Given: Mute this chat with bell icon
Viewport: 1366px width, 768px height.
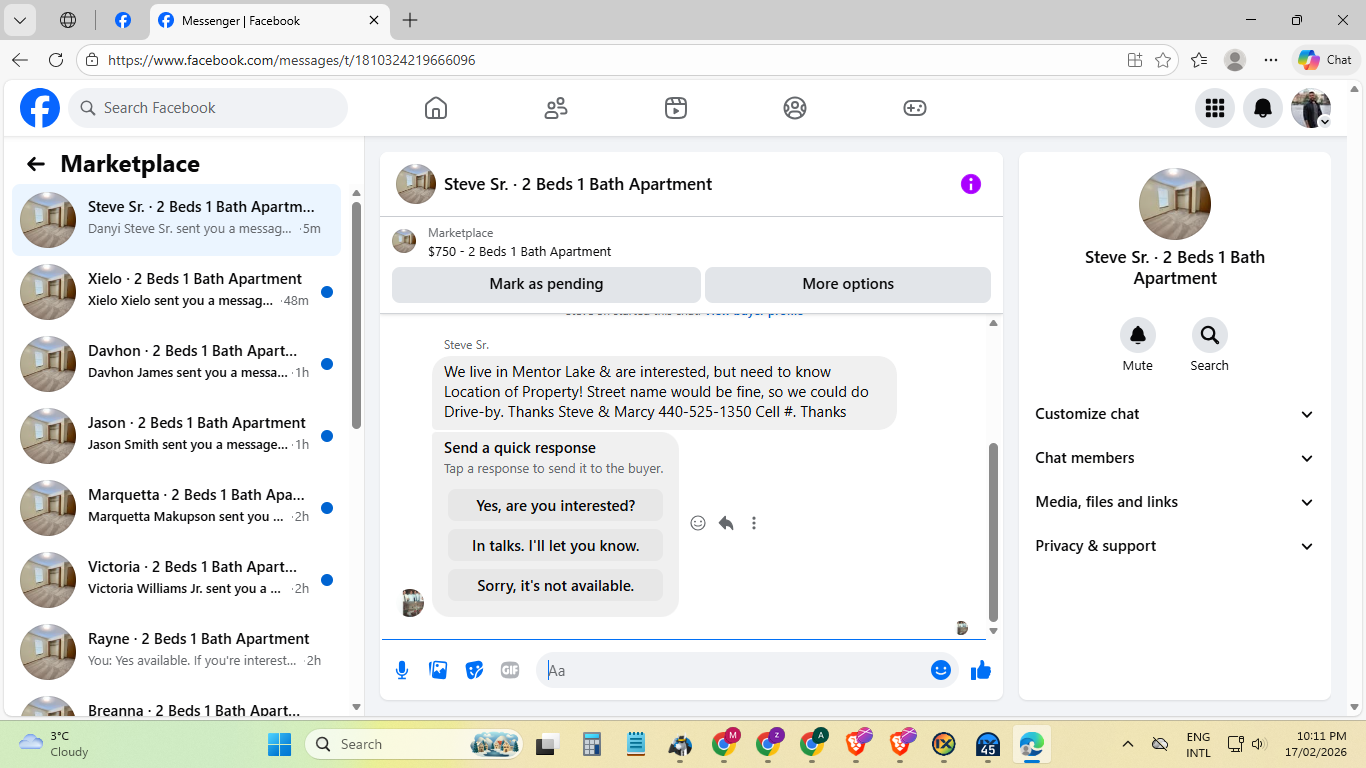Looking at the screenshot, I should pyautogui.click(x=1138, y=335).
